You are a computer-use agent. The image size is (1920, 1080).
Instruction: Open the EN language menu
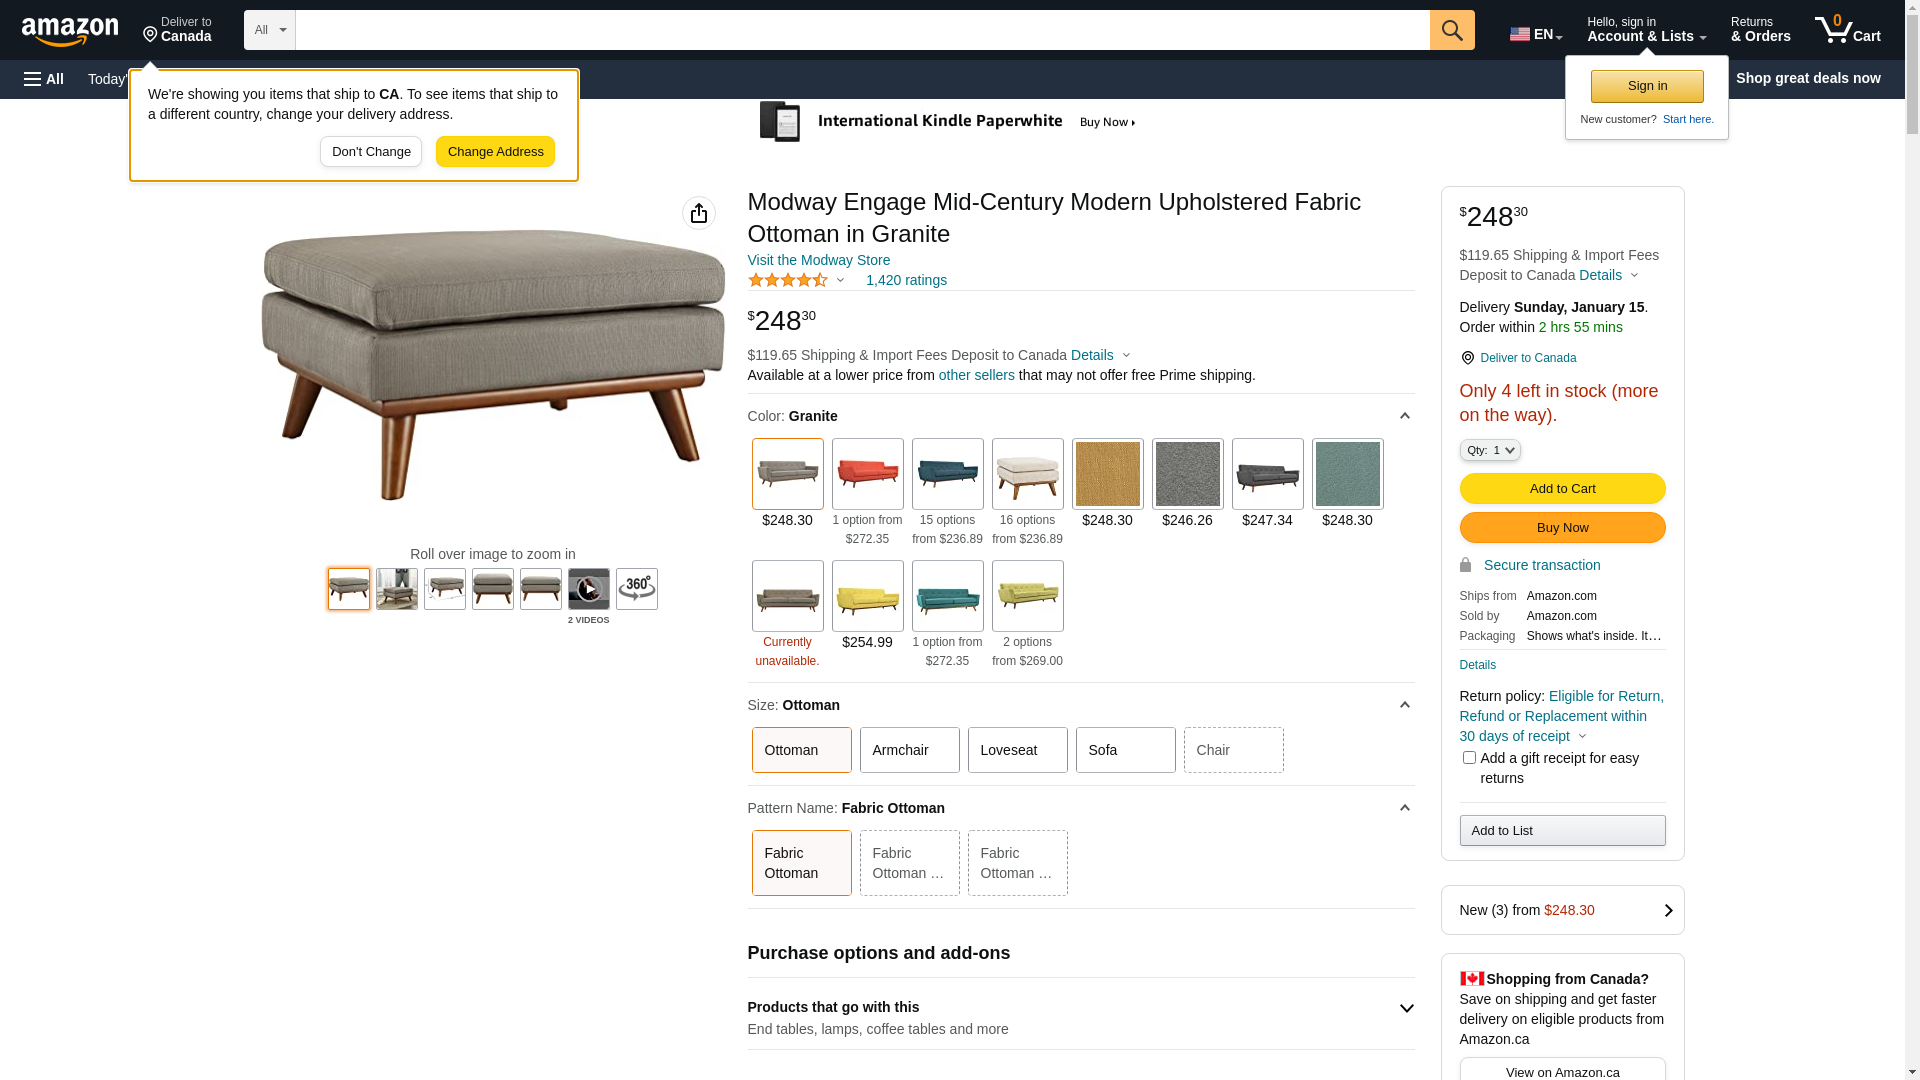[x=1536, y=34]
